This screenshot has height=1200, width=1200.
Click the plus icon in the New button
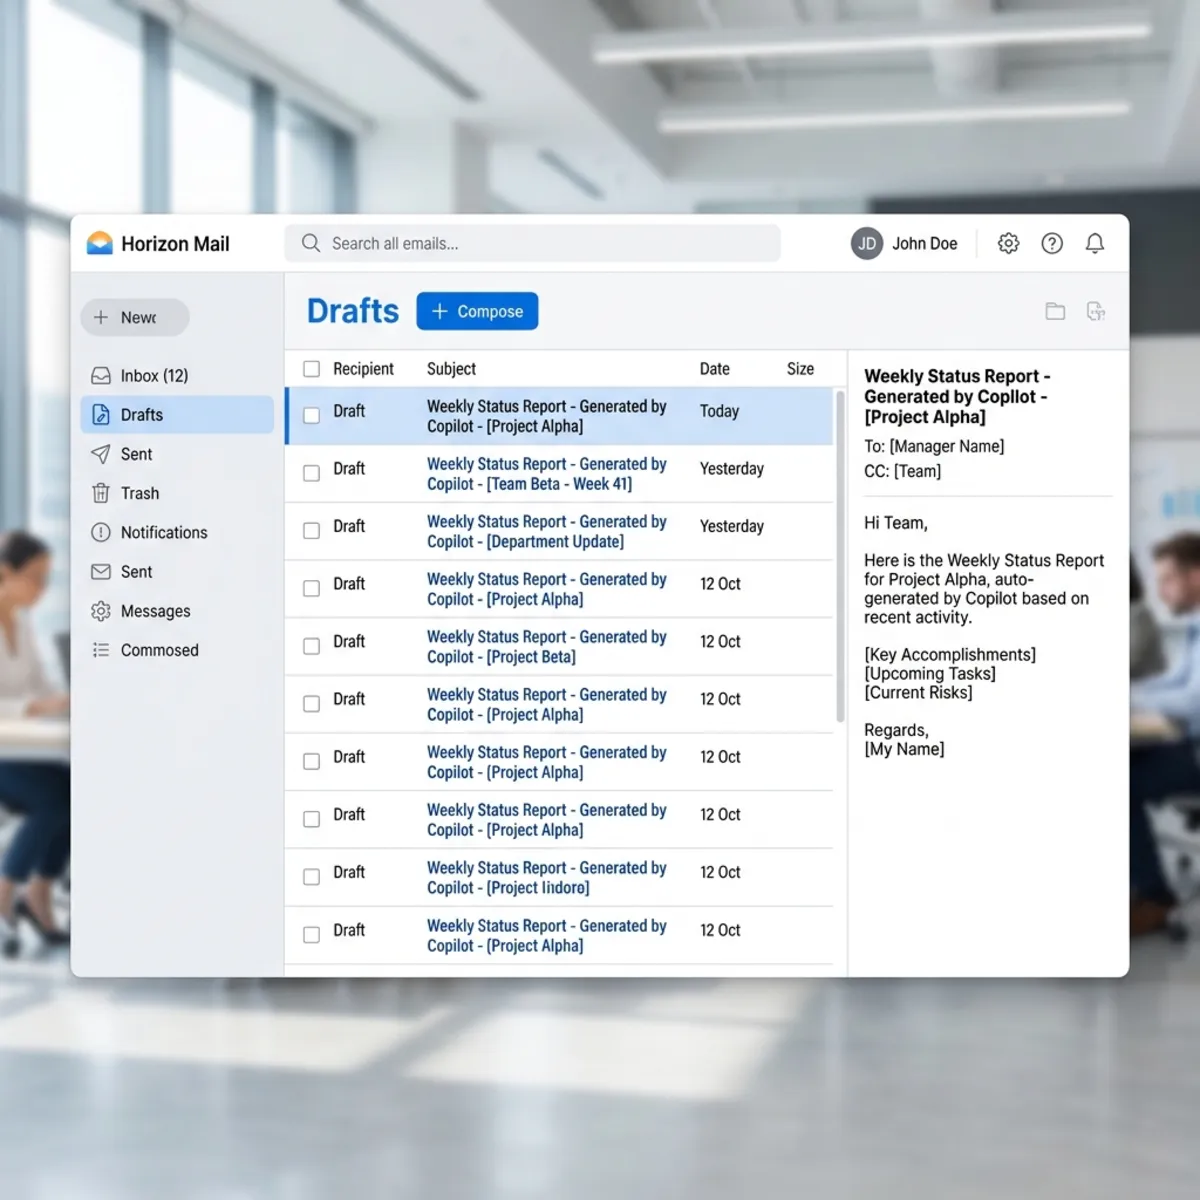101,317
